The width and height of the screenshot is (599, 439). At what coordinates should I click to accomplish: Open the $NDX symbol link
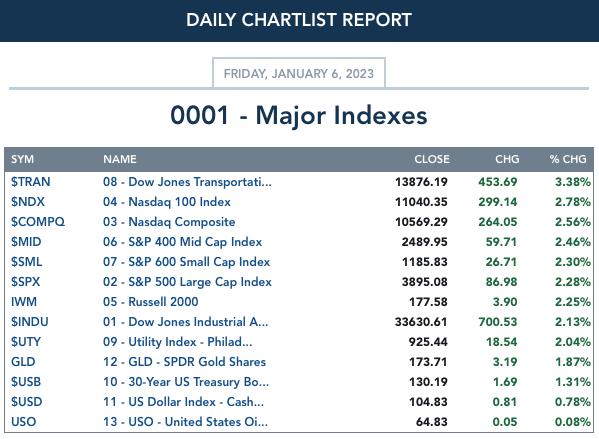(x=28, y=201)
